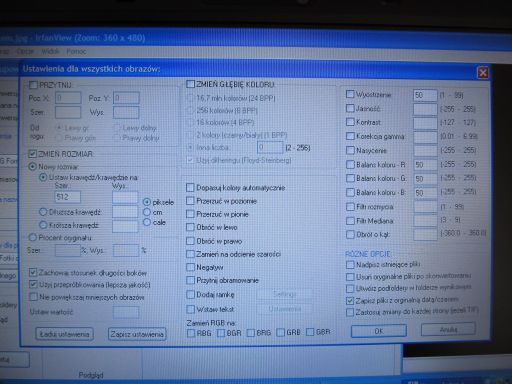Viewport: 512px width, 384px height.
Task: Enable Obróć w lewo checkbox
Action: pos(190,227)
